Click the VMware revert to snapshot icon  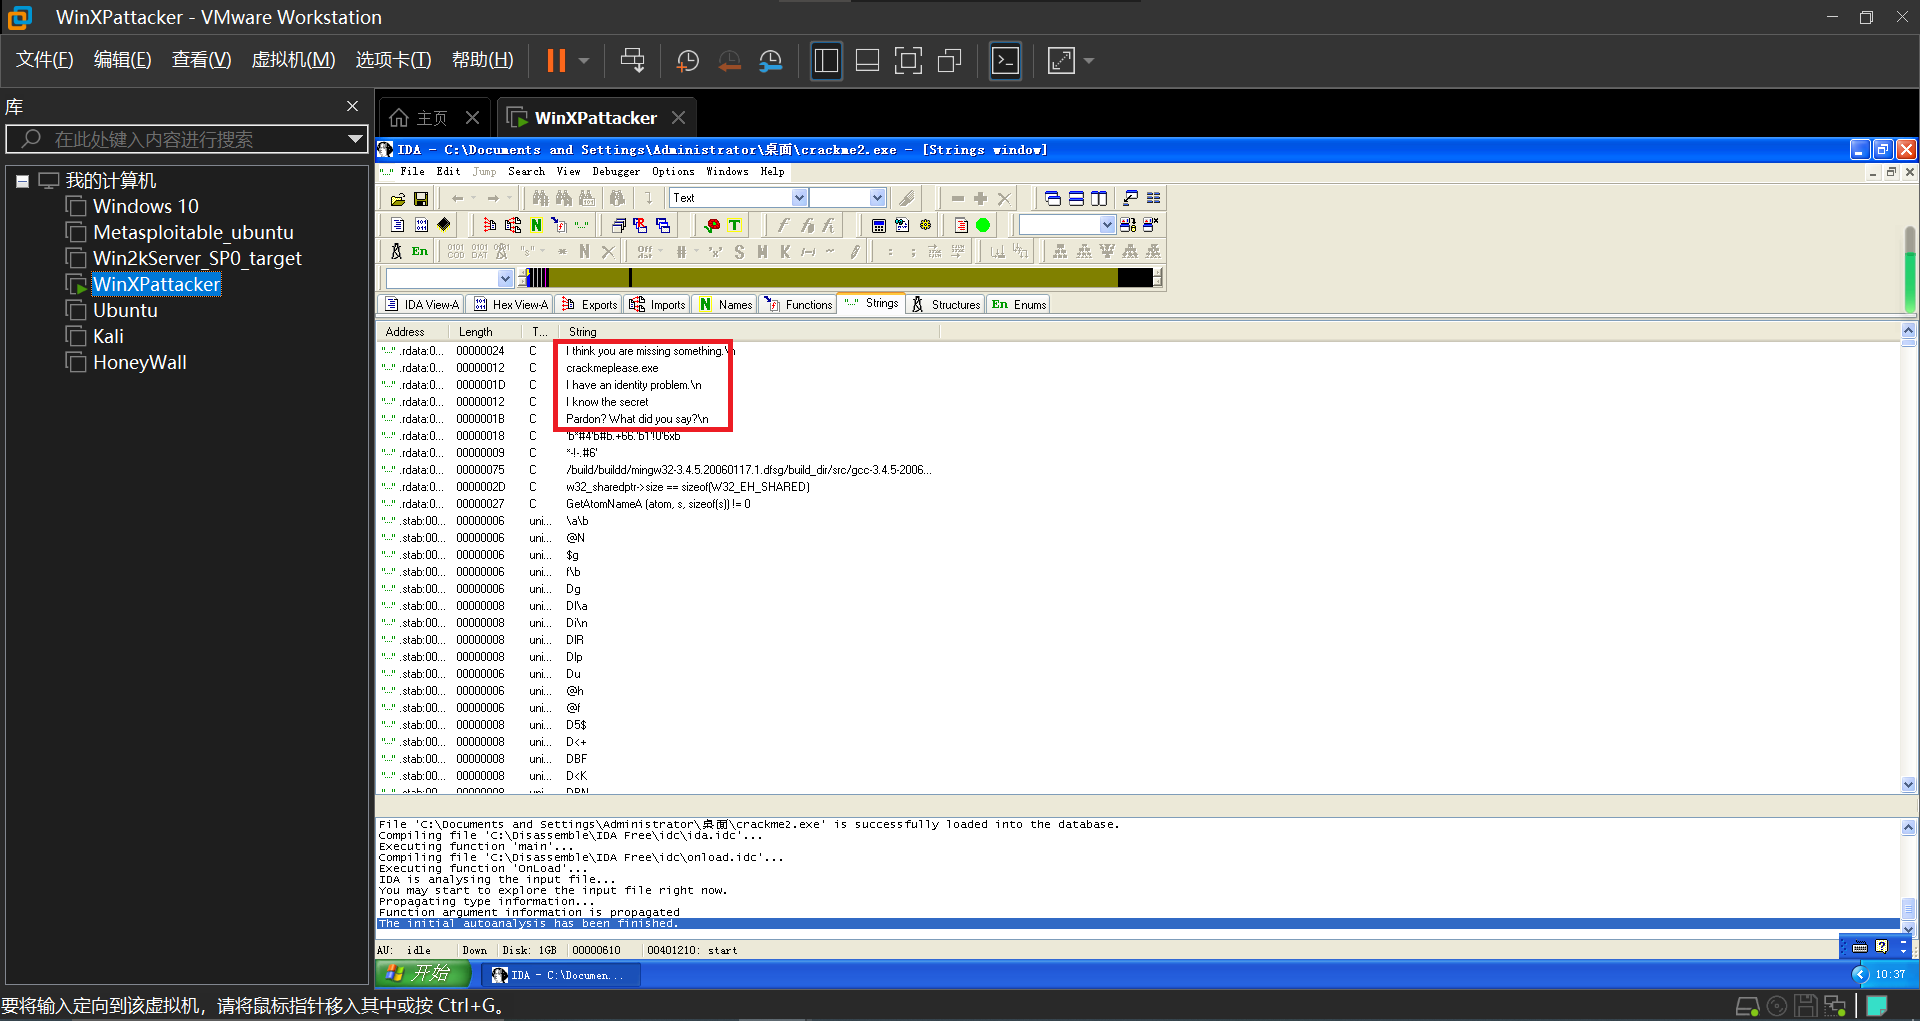click(x=730, y=60)
